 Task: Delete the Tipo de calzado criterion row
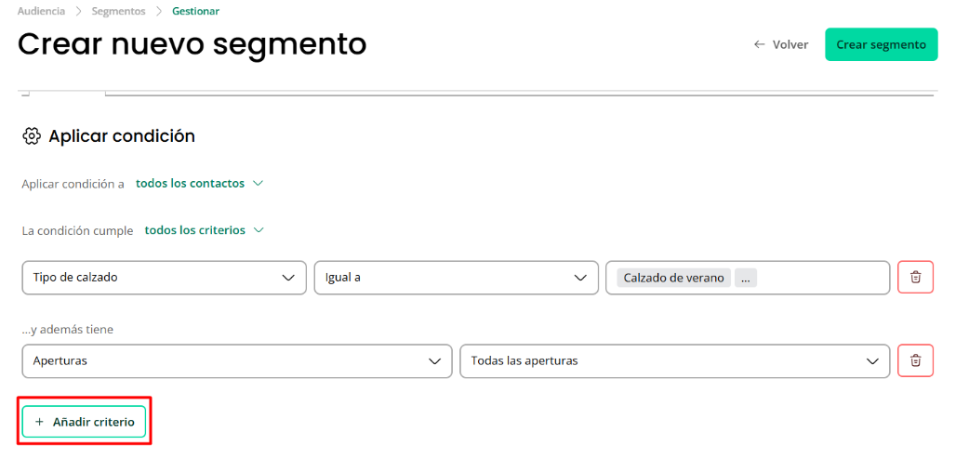click(x=916, y=277)
